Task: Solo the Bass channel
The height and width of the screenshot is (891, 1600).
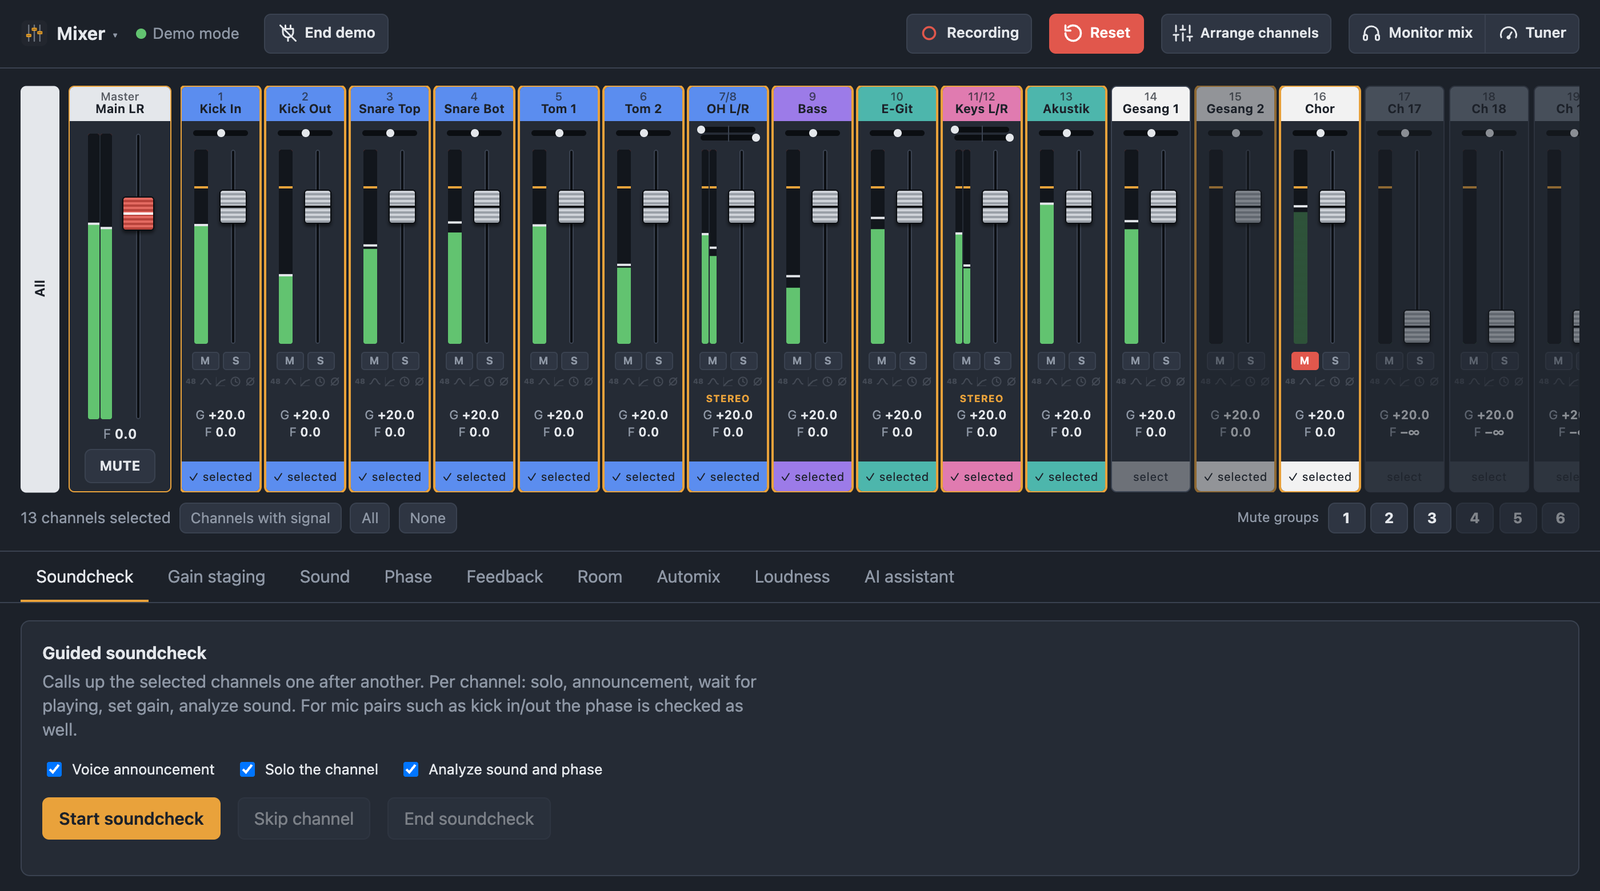Action: coord(828,360)
